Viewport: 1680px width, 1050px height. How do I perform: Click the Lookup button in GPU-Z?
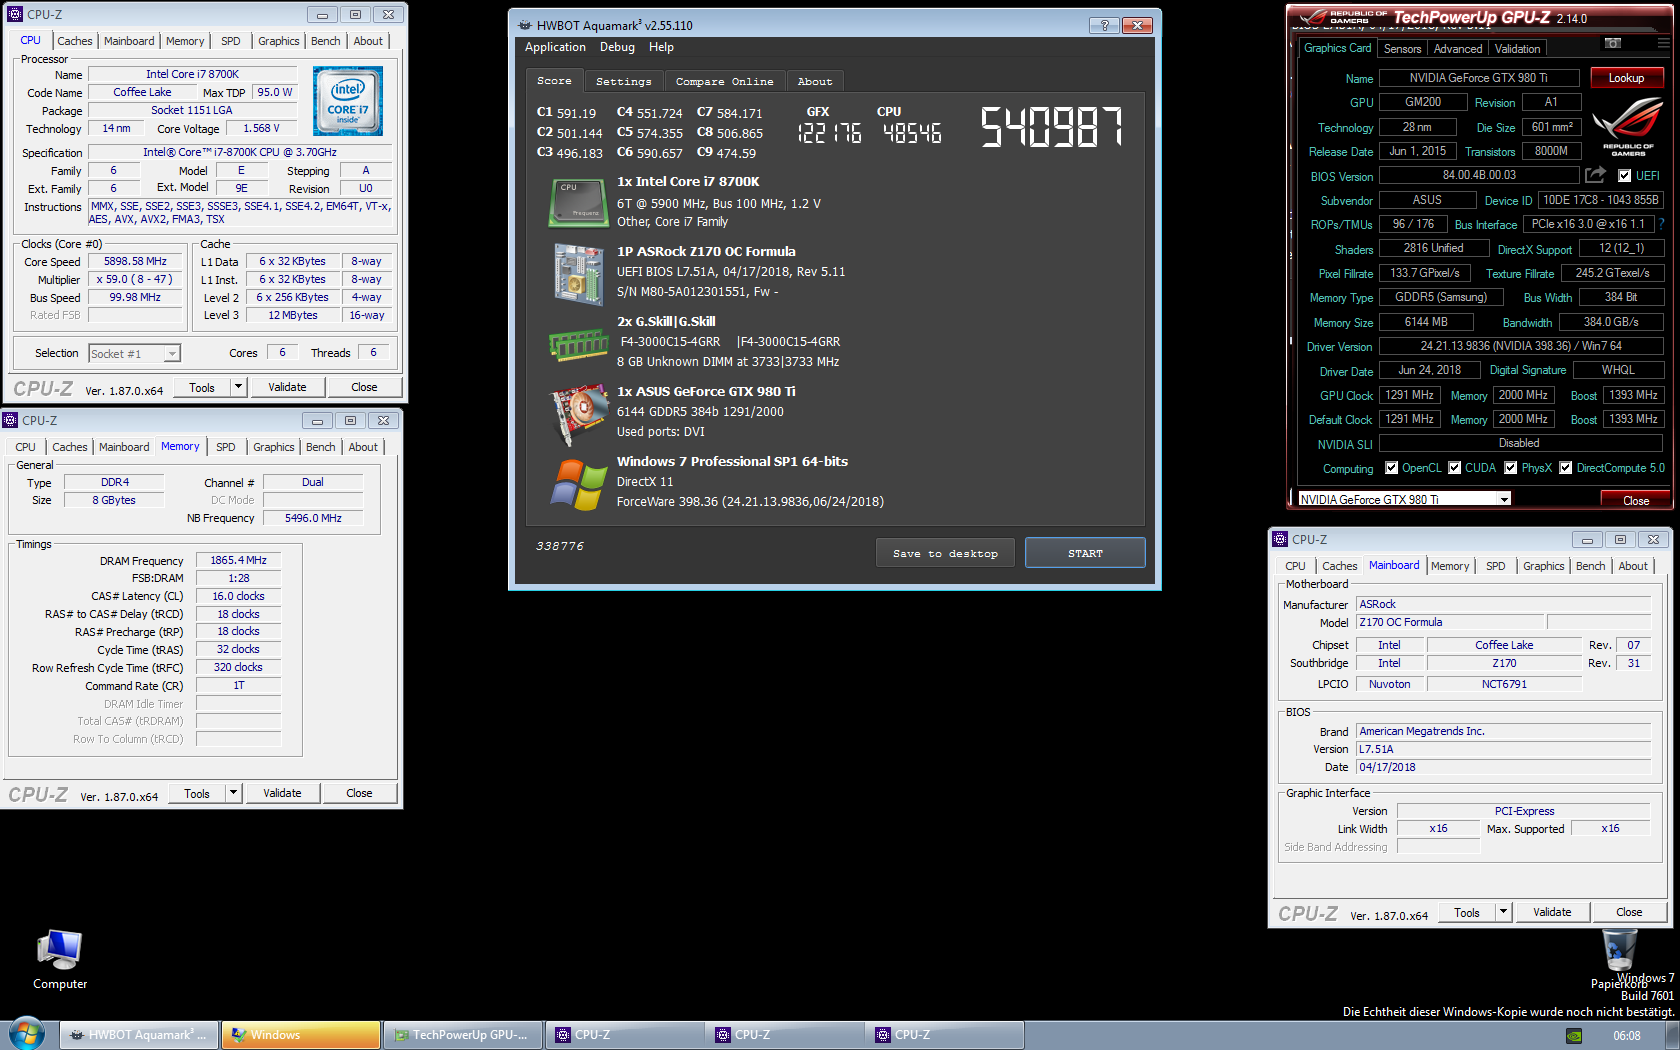pyautogui.click(x=1626, y=78)
